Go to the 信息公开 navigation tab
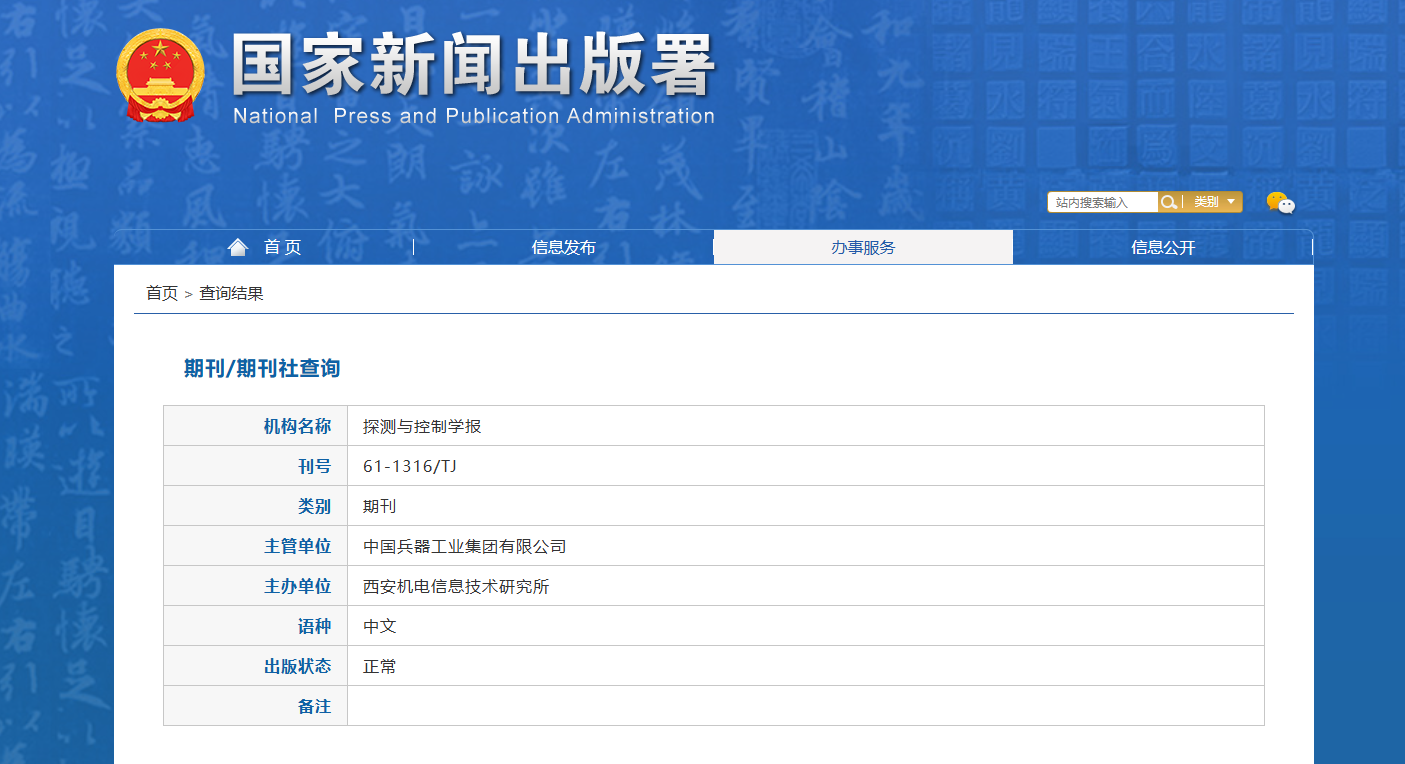Screen dimensions: 1405x764 point(1163,248)
